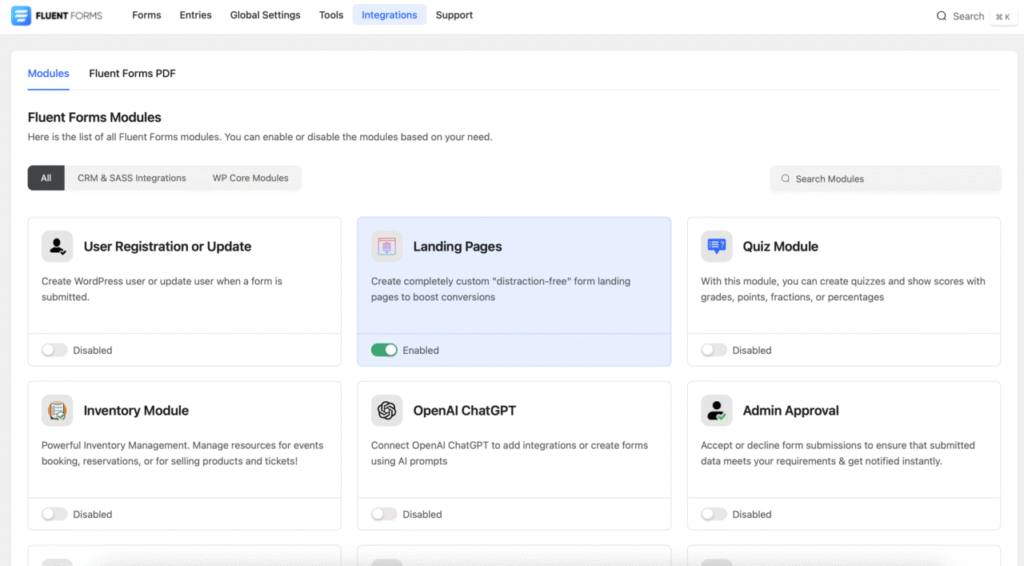Click the Inventory Module card title
The height and width of the screenshot is (566, 1024).
coord(136,410)
